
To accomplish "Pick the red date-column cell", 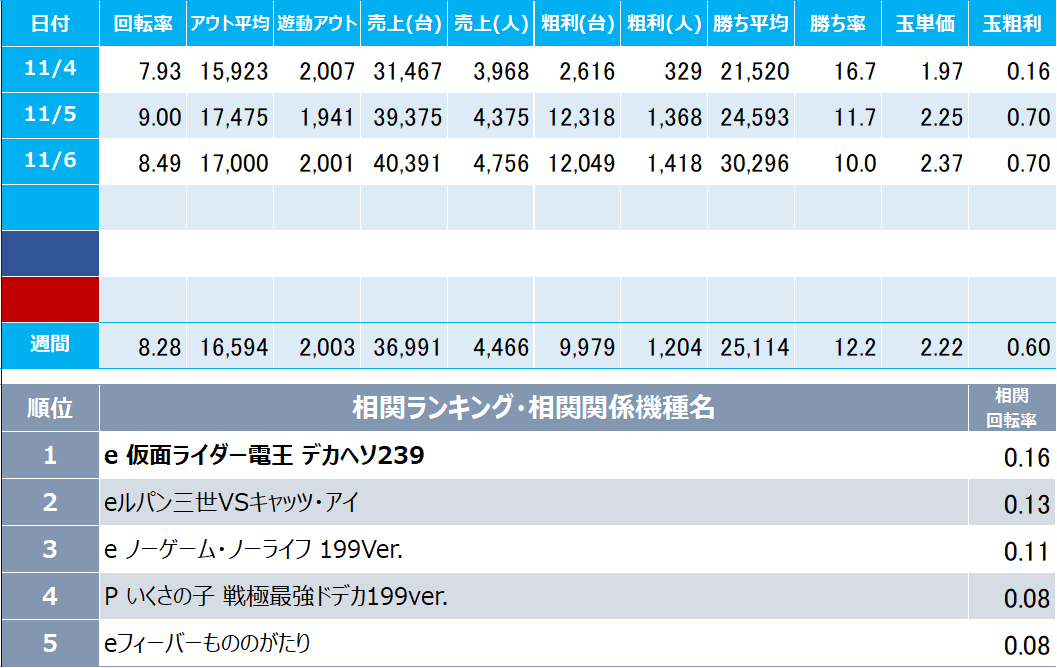I will 50,300.
